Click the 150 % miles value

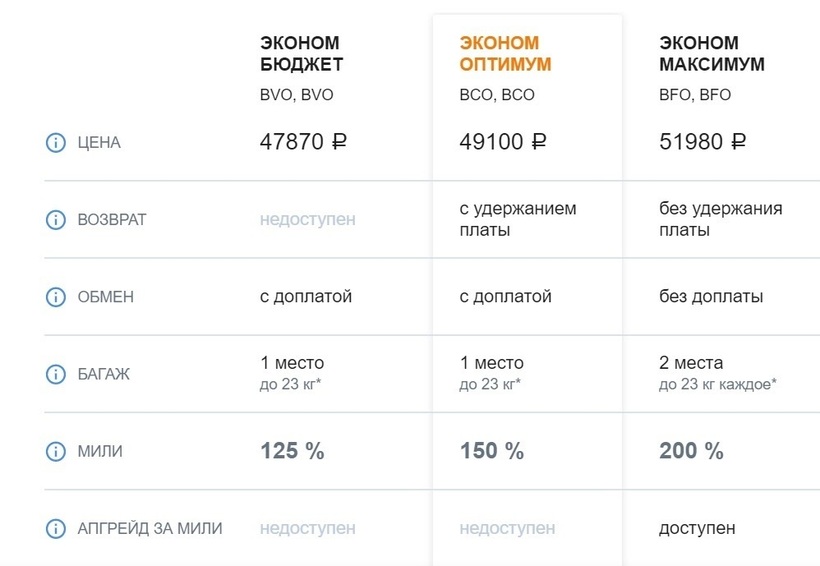[x=492, y=451]
